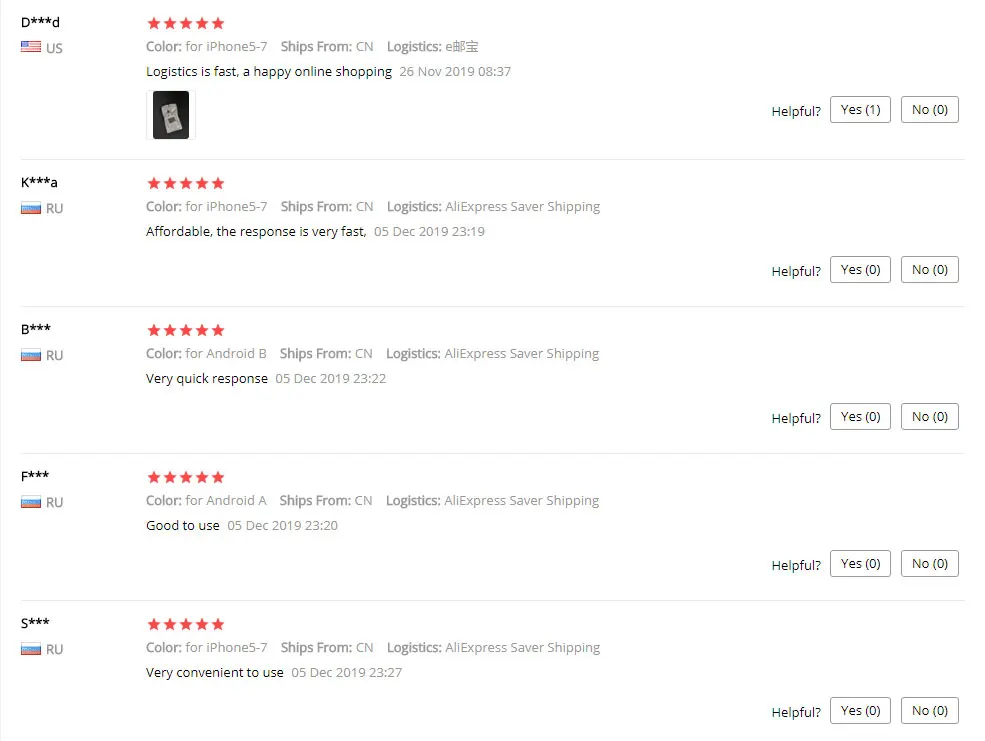
Task: Vote Yes on 'Very quick response' review
Action: point(860,417)
